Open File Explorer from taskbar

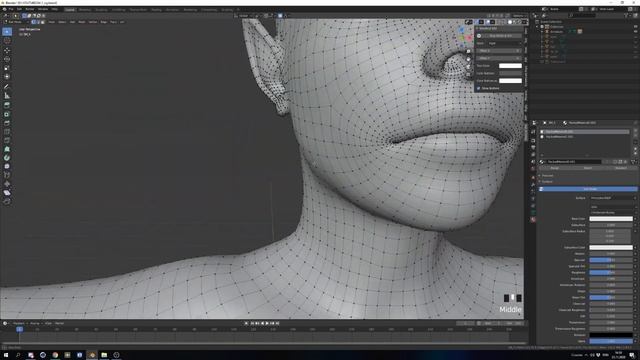tap(104, 355)
